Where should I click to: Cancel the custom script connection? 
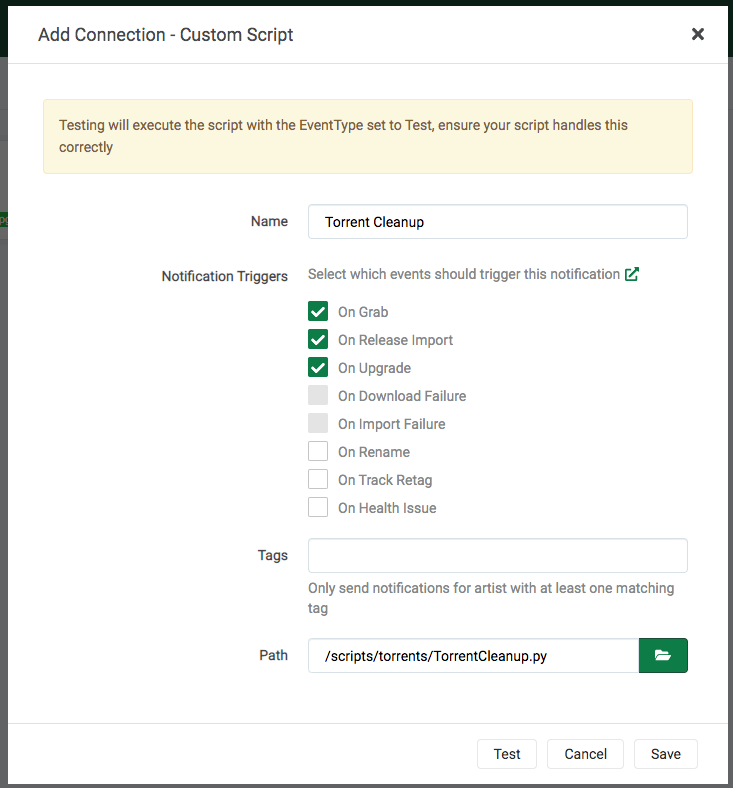[x=585, y=754]
